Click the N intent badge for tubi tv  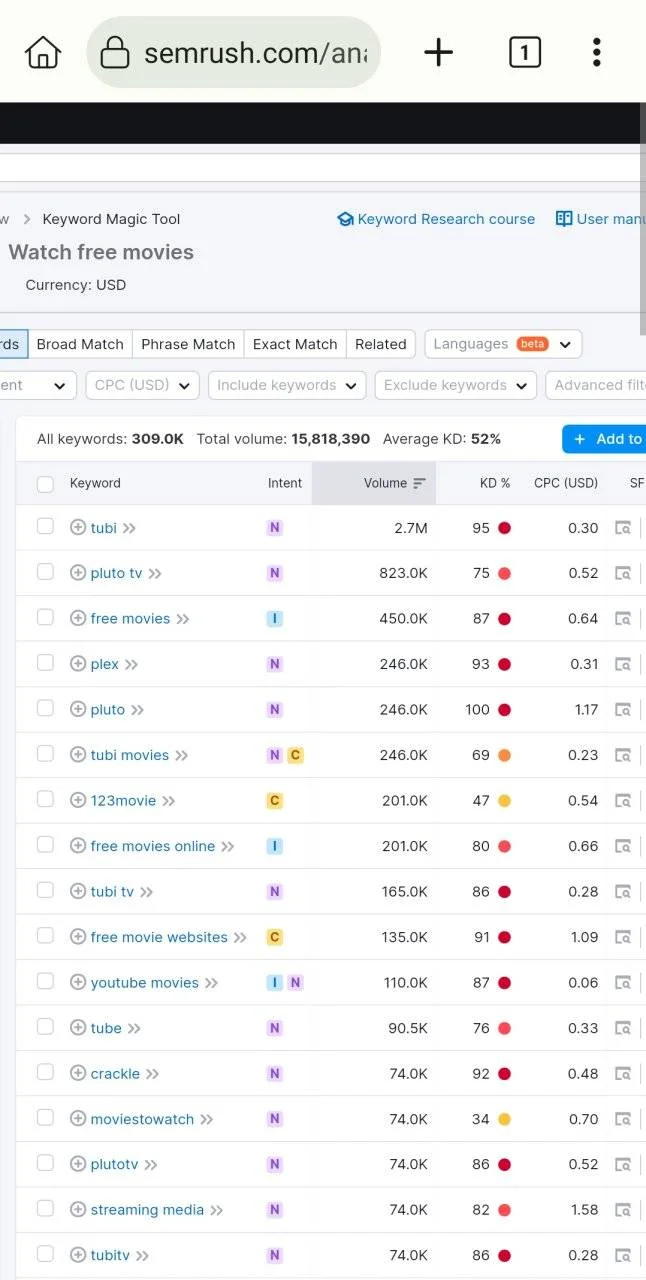click(x=275, y=891)
